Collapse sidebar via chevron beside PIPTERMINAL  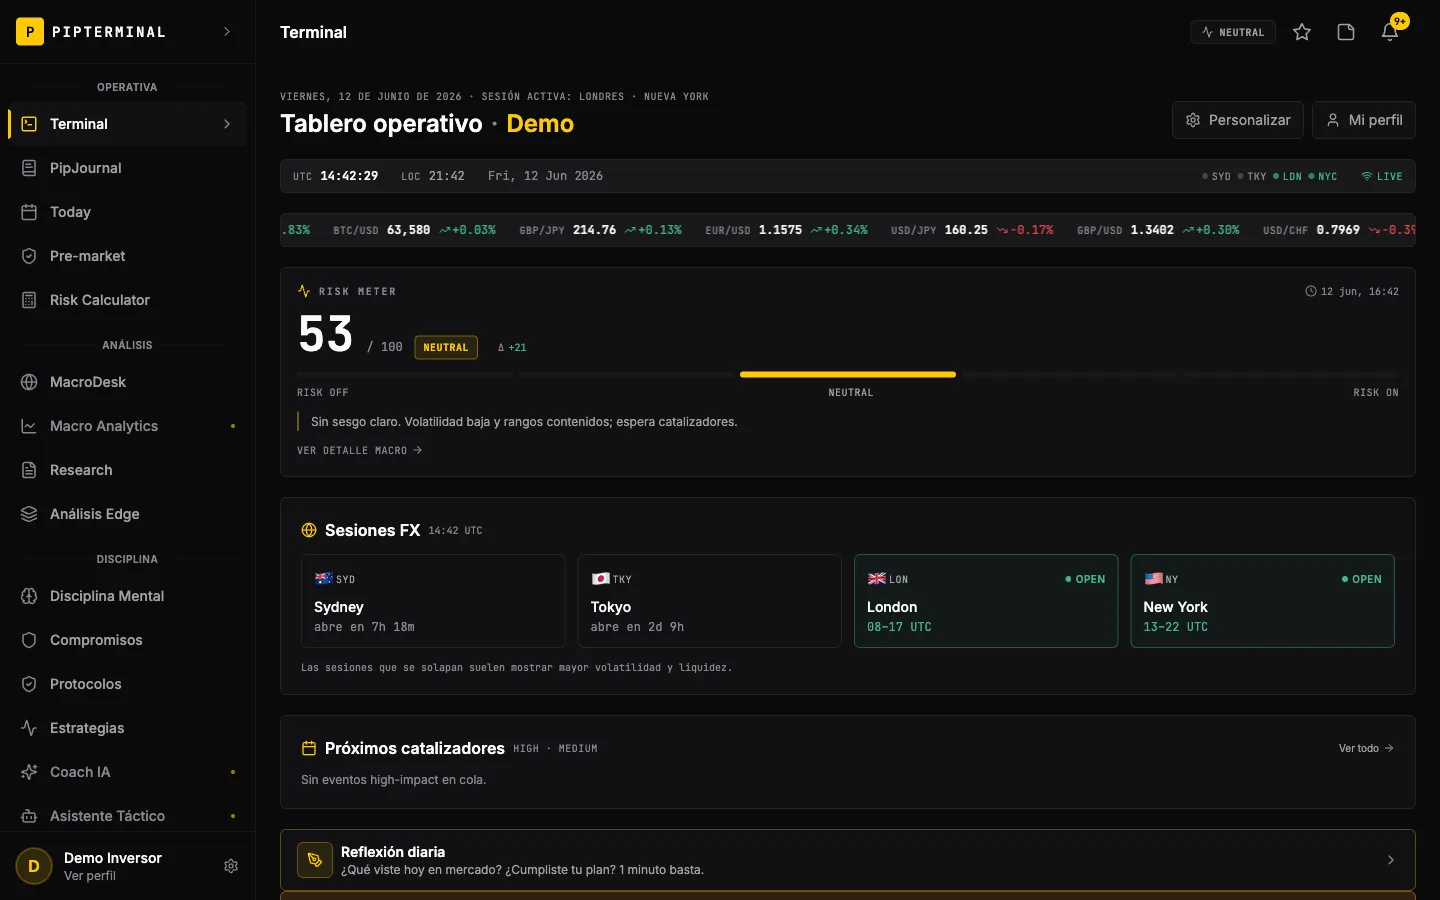[227, 32]
